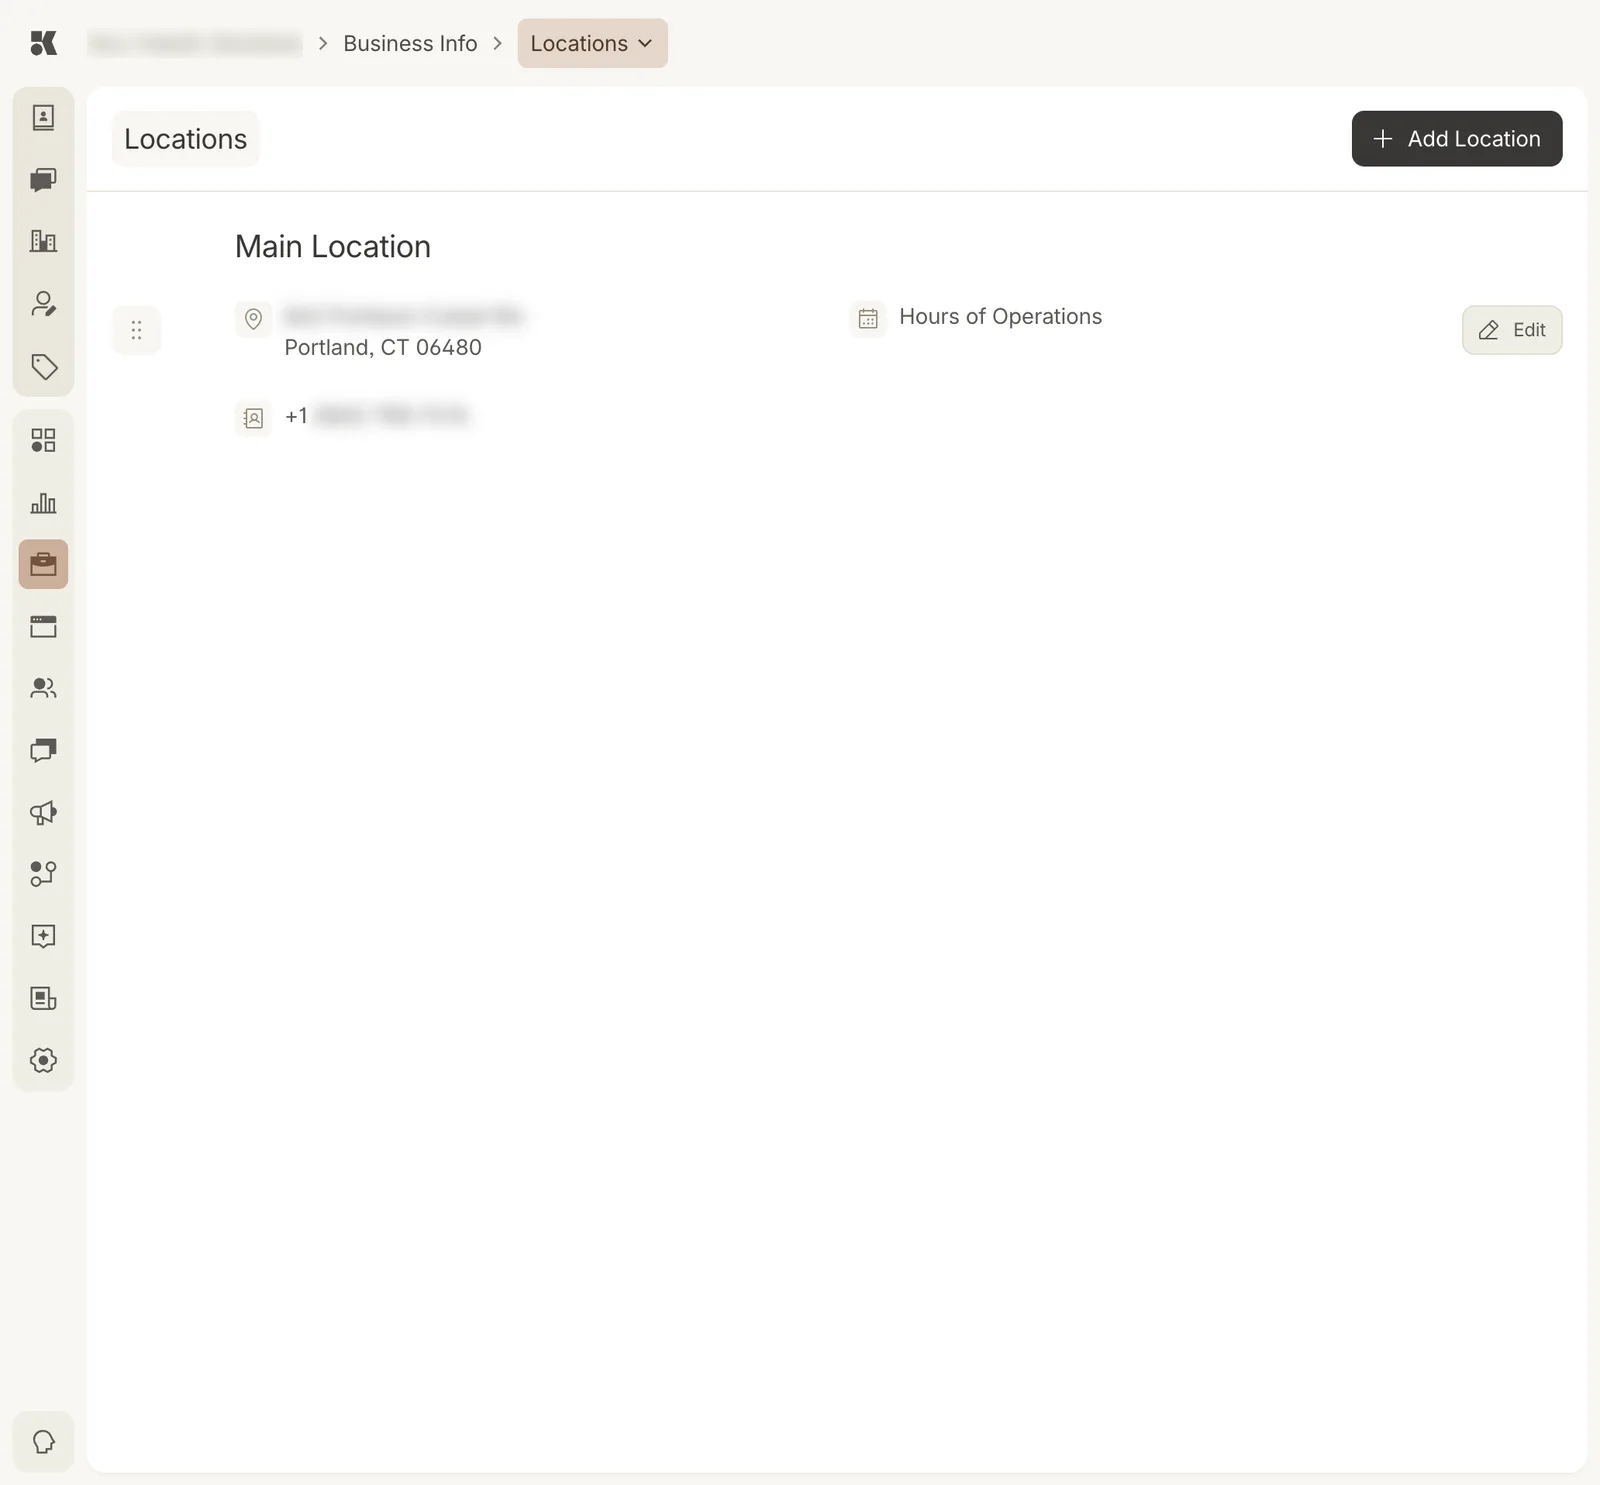The height and width of the screenshot is (1485, 1600).
Task: Click the Hours of Operations calendar icon
Action: pos(868,319)
